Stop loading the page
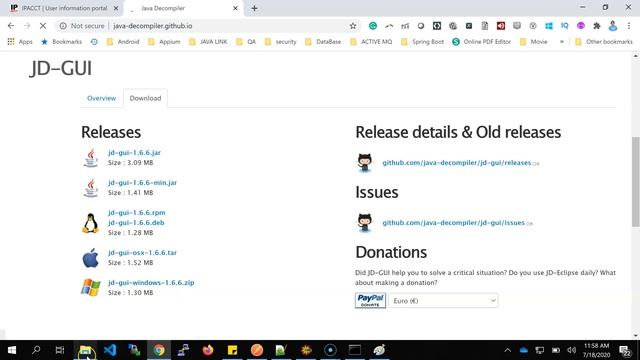The image size is (640, 360). [x=43, y=26]
